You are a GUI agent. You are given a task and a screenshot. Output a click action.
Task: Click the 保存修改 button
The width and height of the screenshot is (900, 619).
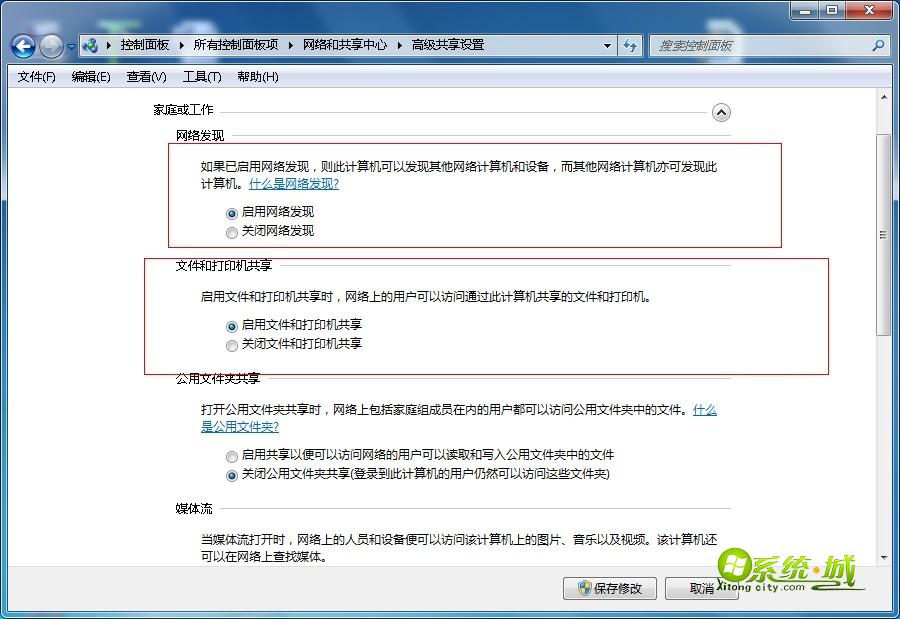609,588
